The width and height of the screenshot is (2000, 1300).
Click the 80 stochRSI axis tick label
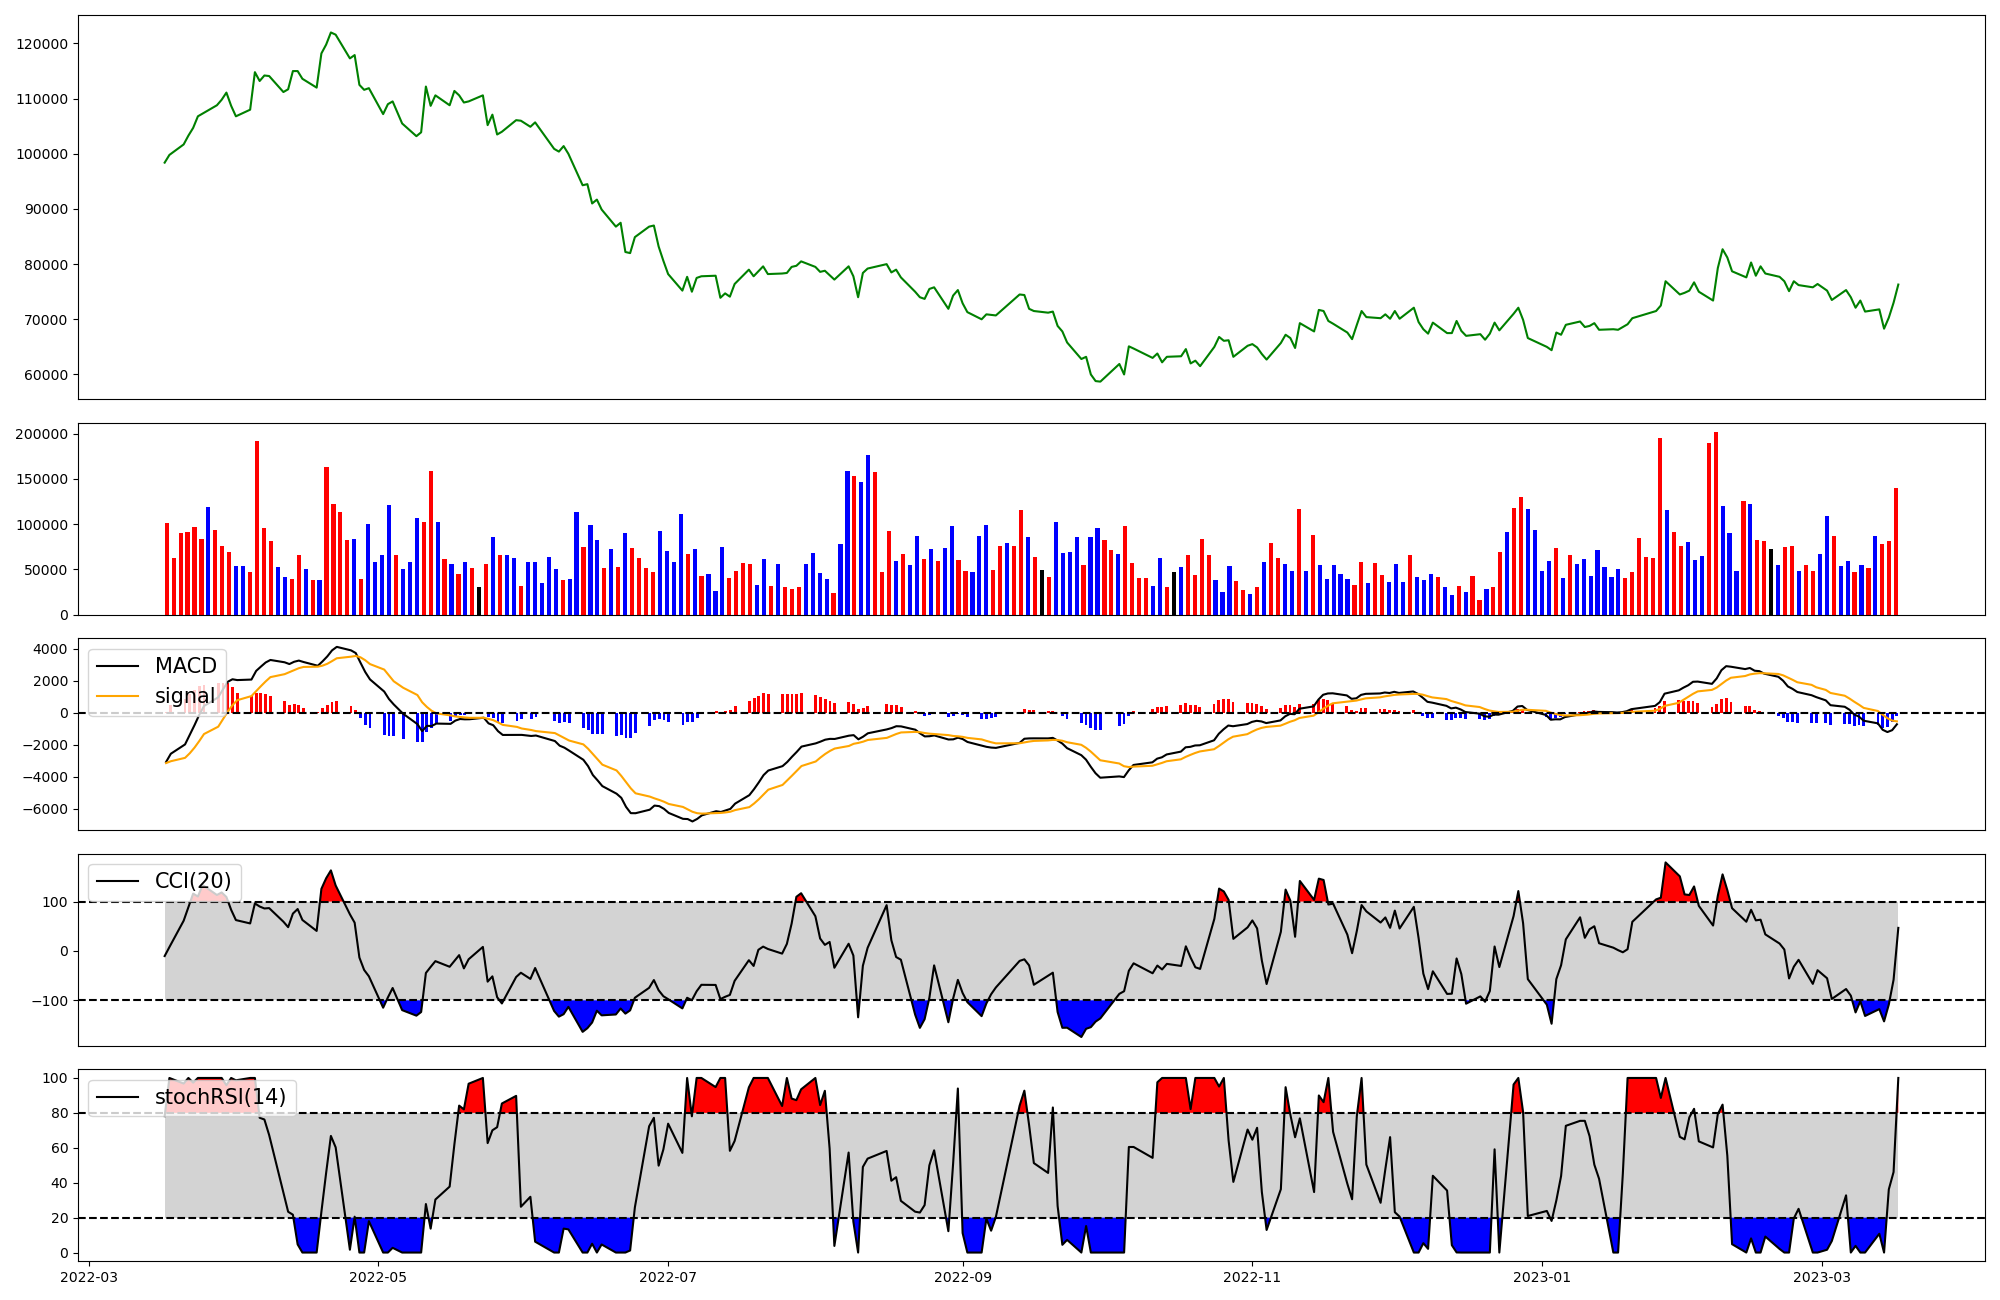click(x=60, y=1113)
